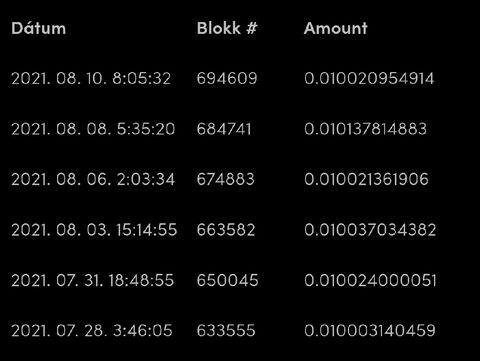
Task: Click amount 0.010003140459
Action: 370,331
